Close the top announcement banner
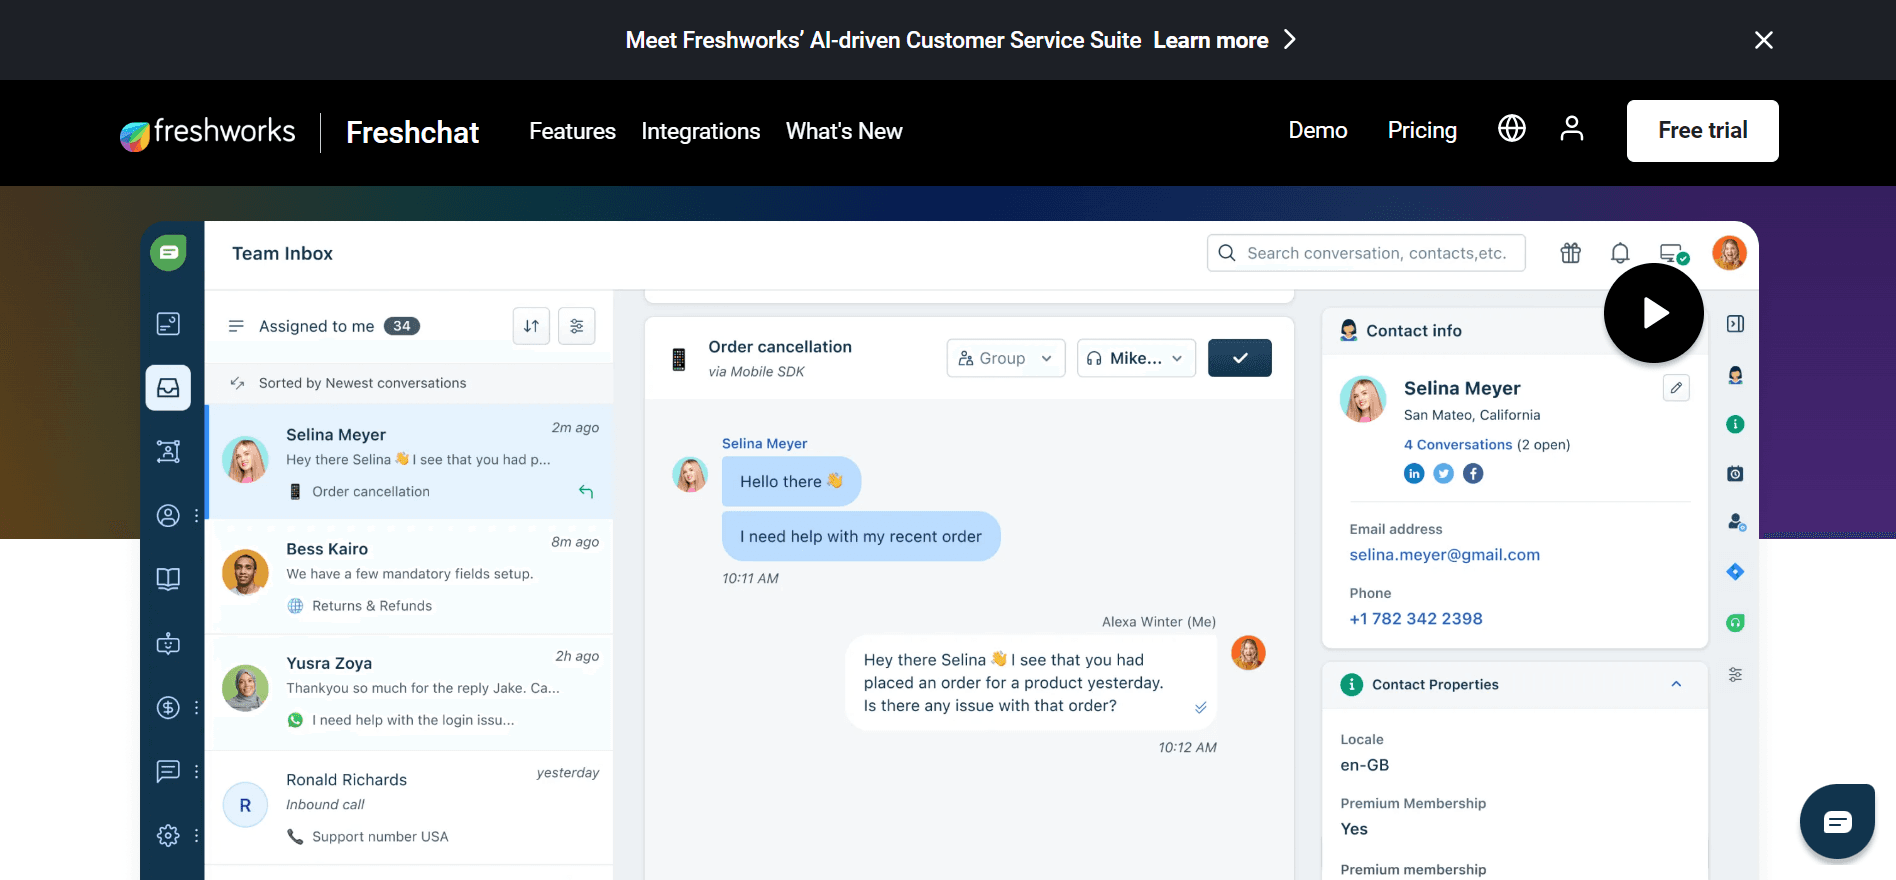The width and height of the screenshot is (1896, 880). click(x=1764, y=40)
